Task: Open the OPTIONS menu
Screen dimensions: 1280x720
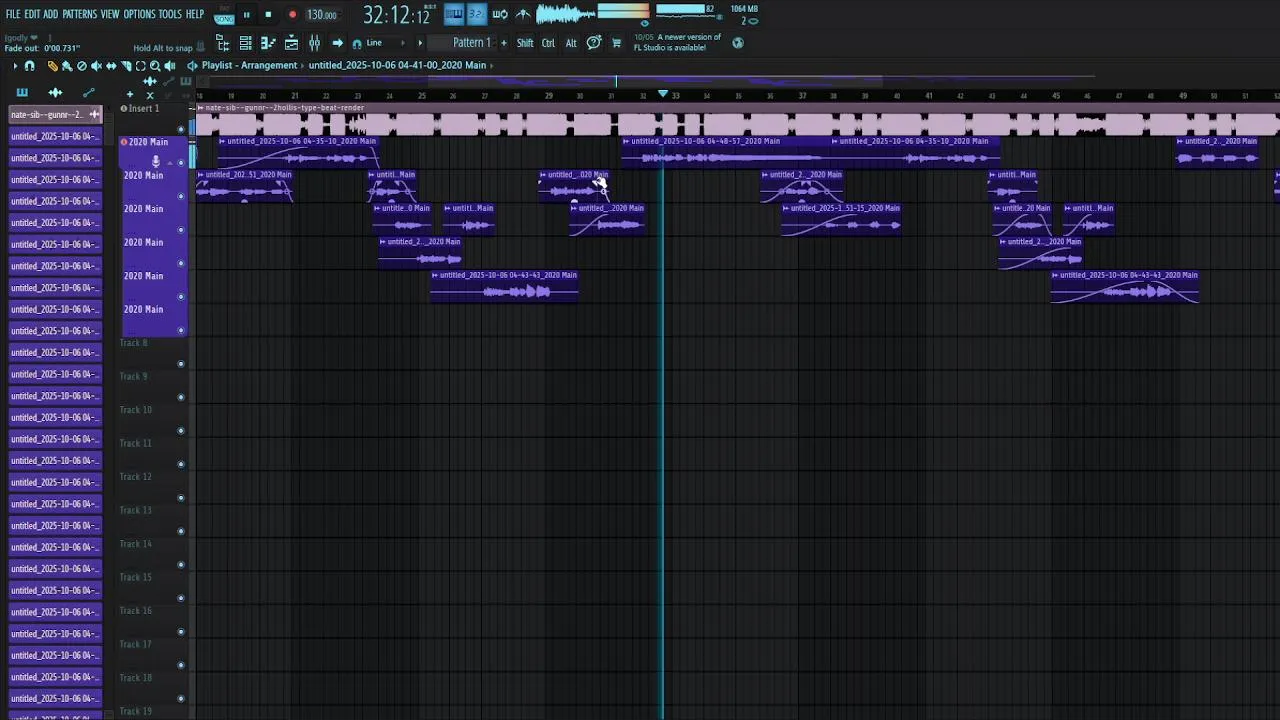Action: pyautogui.click(x=140, y=15)
